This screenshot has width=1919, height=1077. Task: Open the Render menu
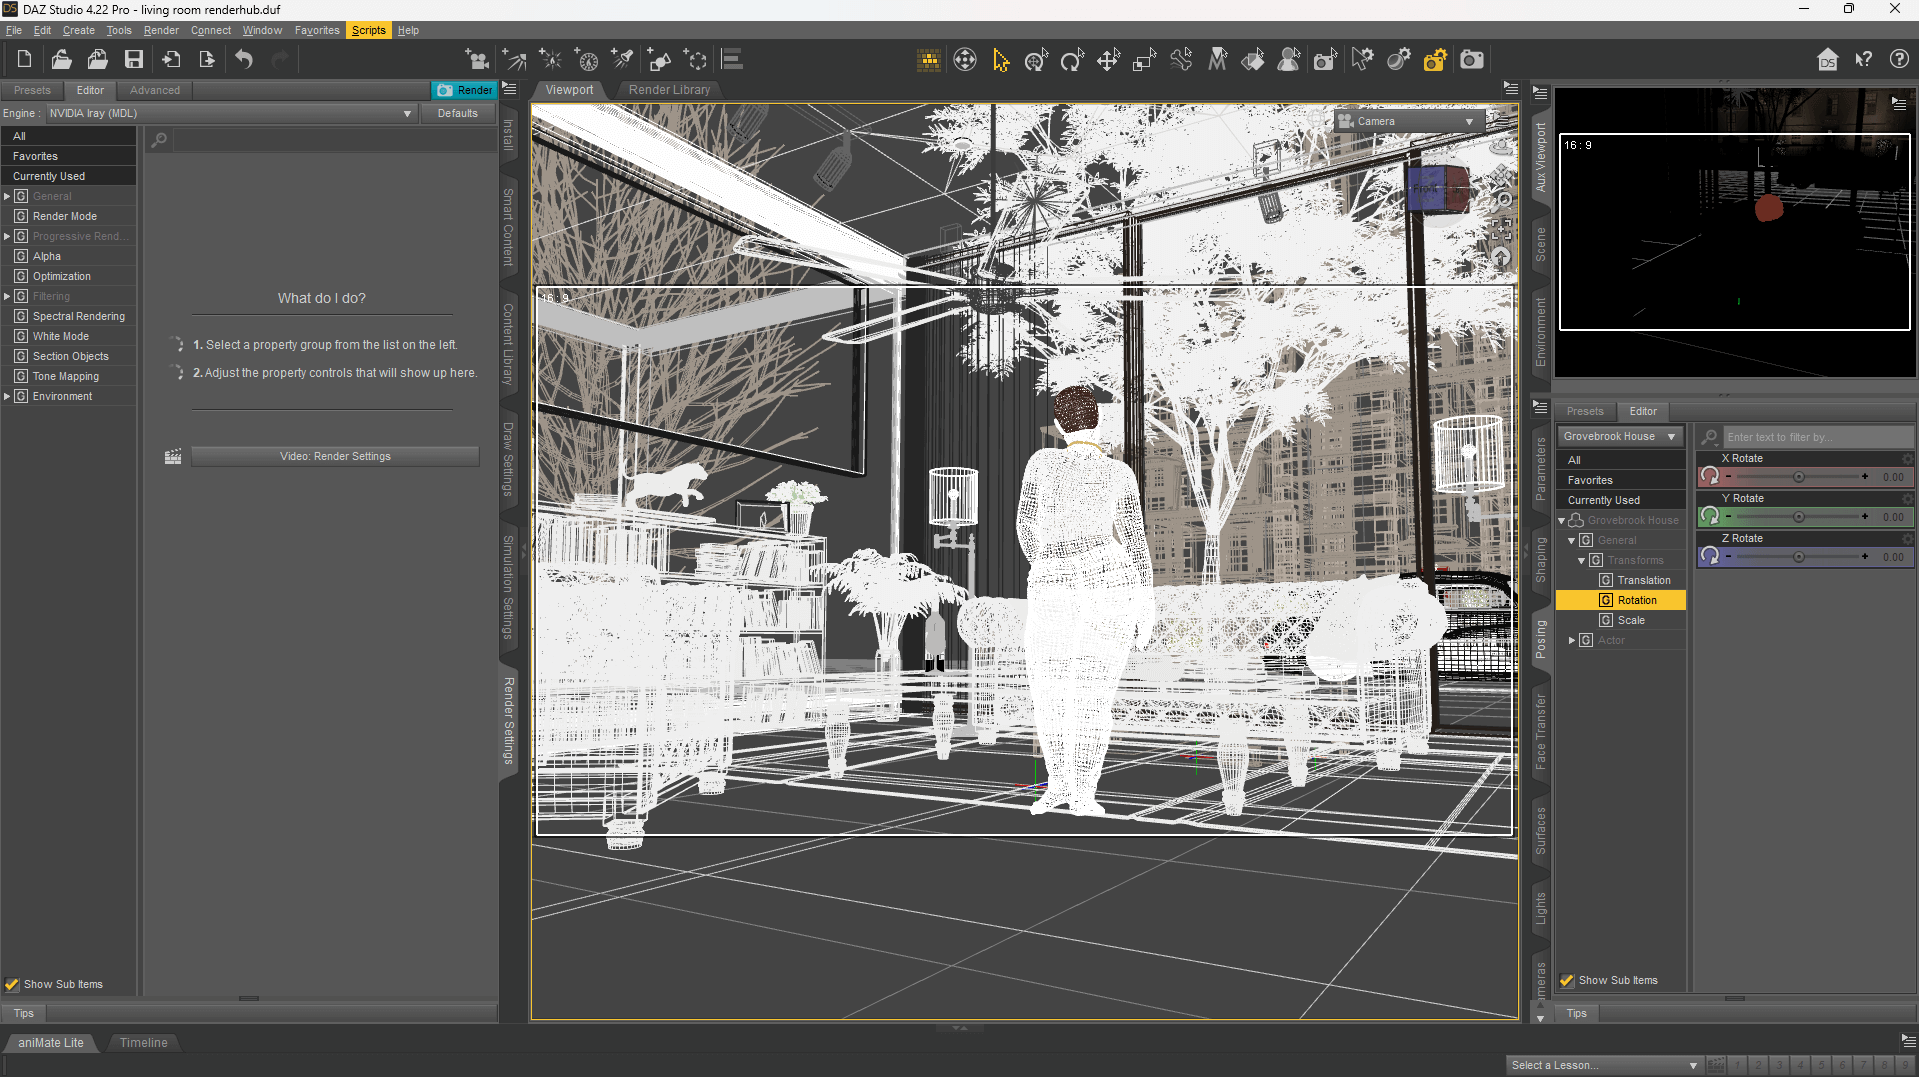161,30
